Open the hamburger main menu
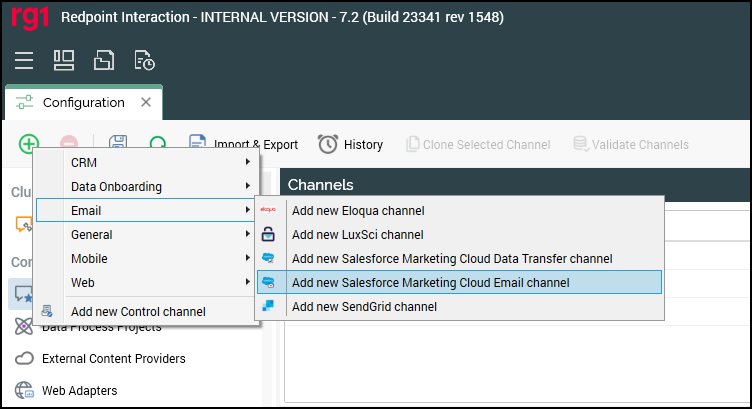Screen dimensions: 752x409 click(25, 61)
